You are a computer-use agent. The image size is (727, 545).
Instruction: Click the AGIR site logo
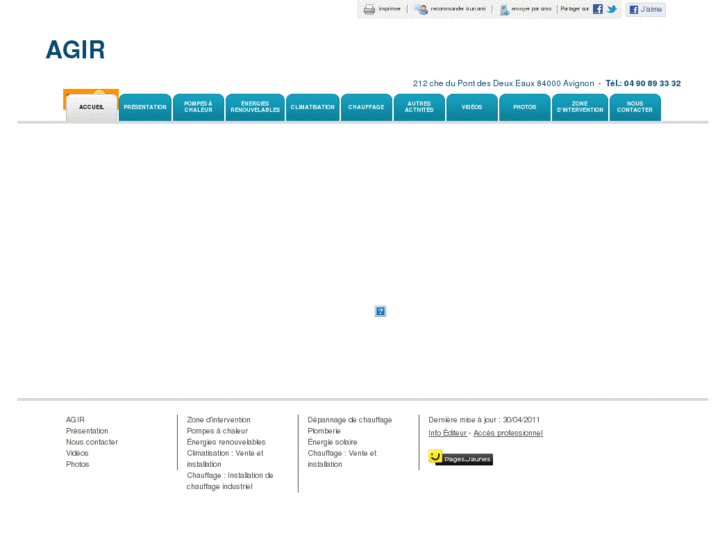(x=75, y=50)
